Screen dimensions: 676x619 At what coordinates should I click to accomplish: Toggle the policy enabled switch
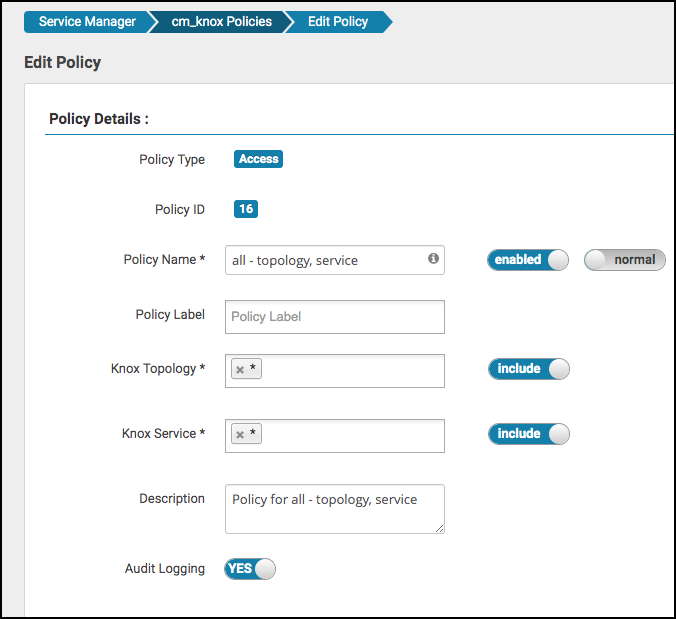click(x=528, y=260)
